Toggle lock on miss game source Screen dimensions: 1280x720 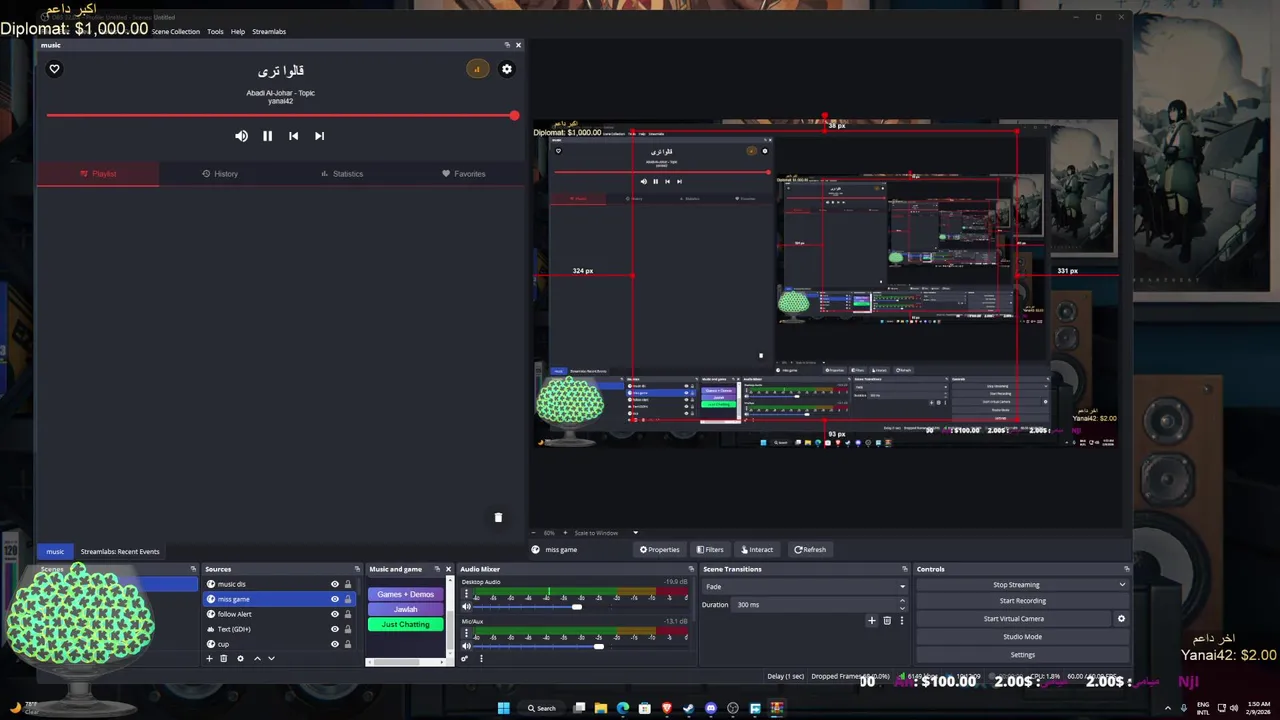click(x=348, y=599)
